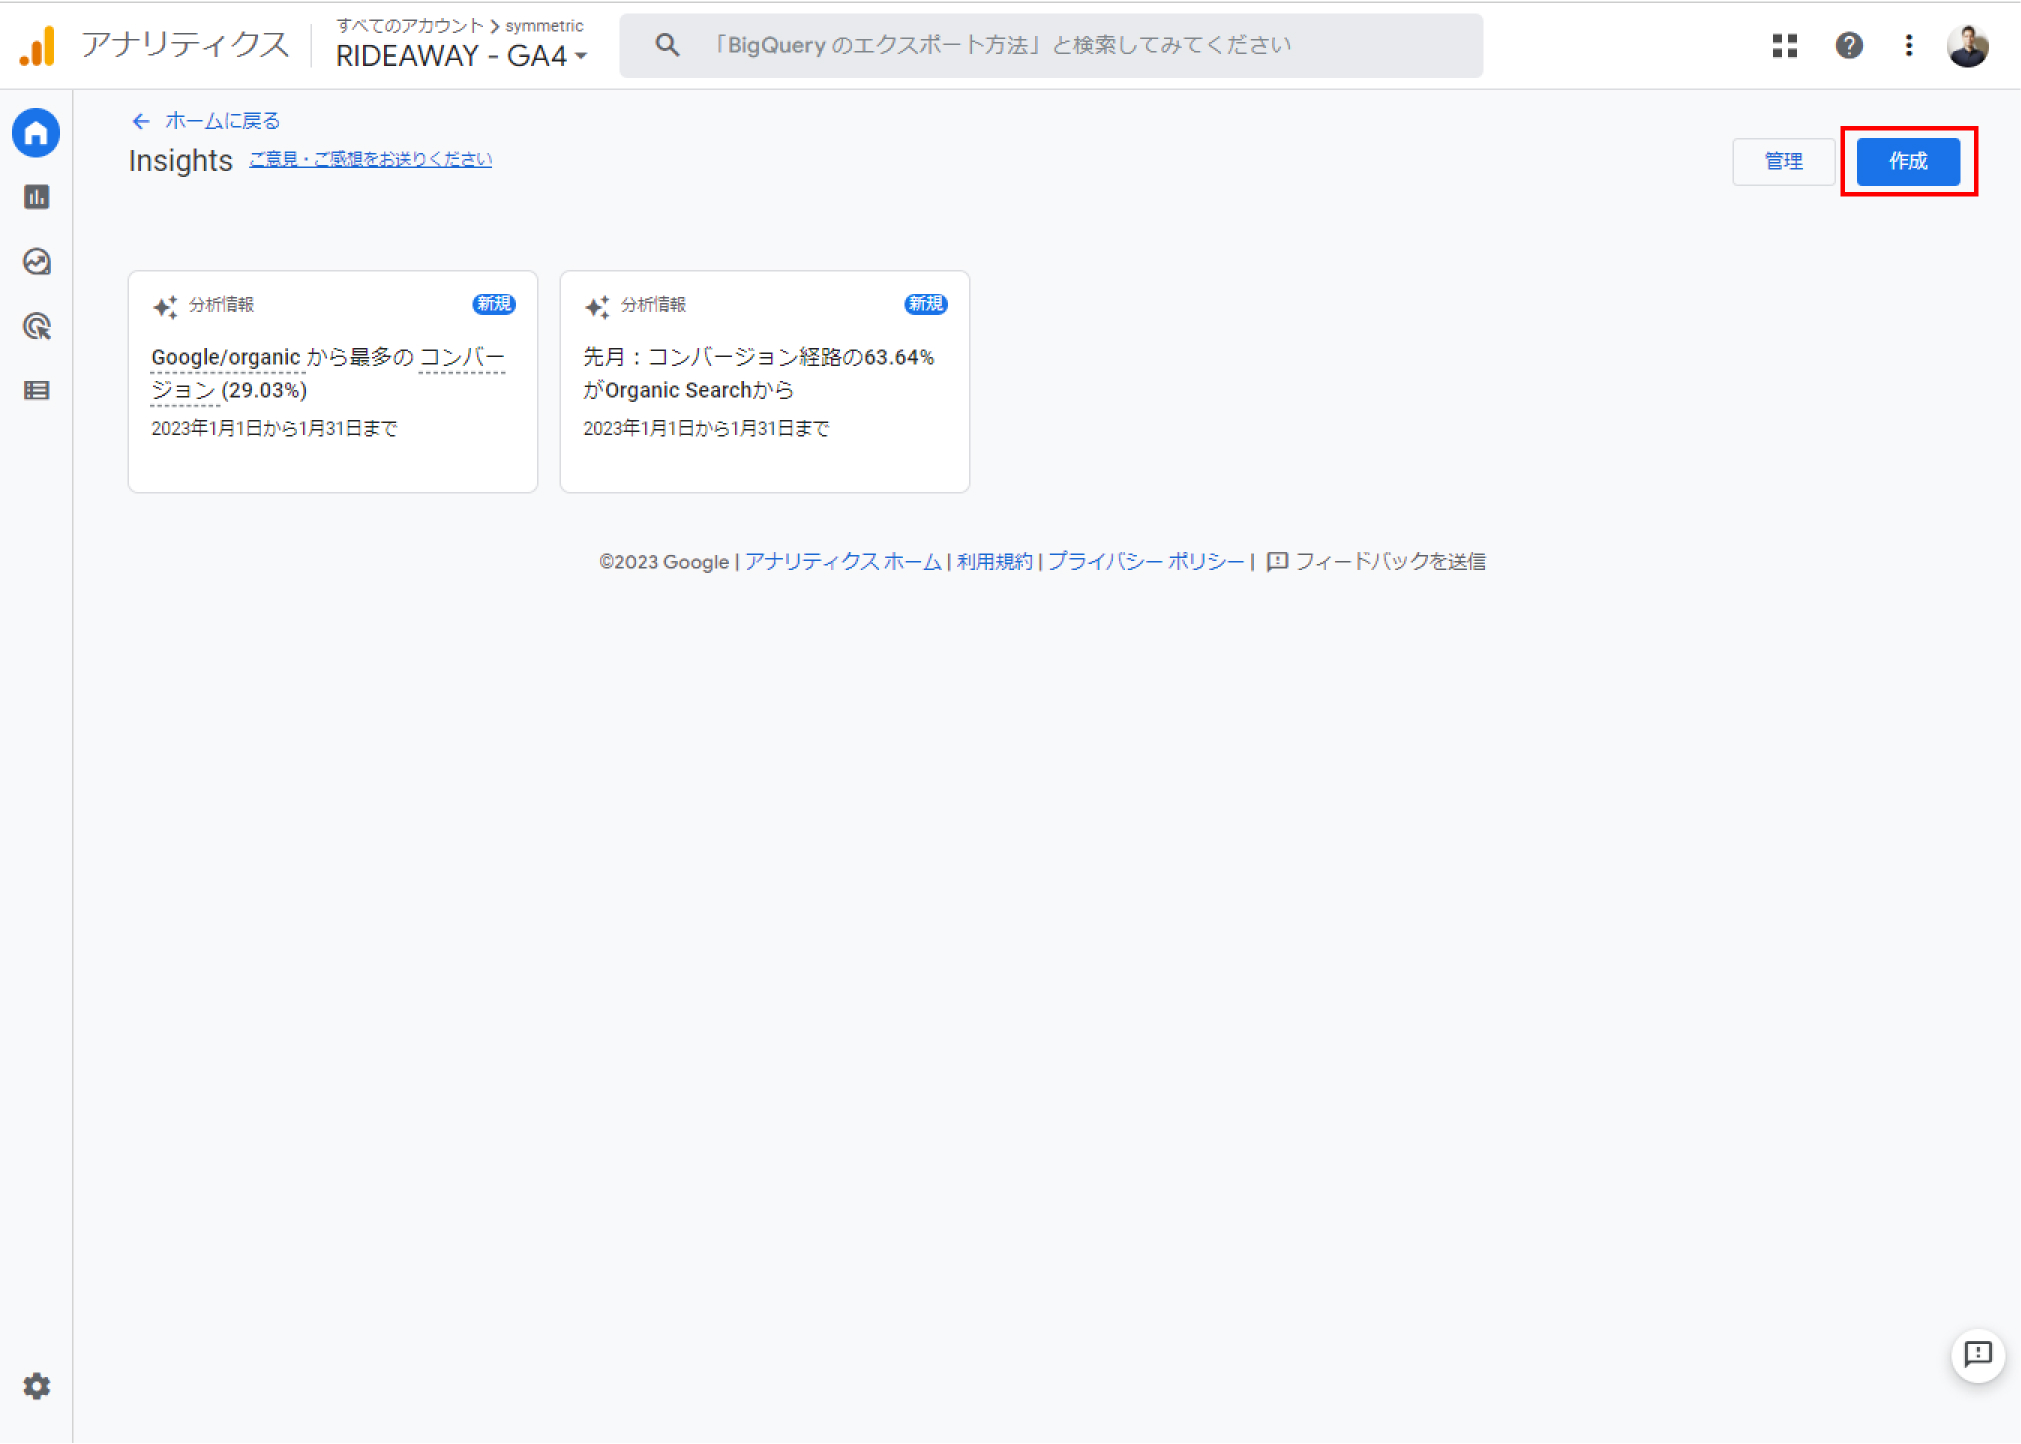
Task: Click sparkle icon on 先月 insight card
Action: point(597,306)
